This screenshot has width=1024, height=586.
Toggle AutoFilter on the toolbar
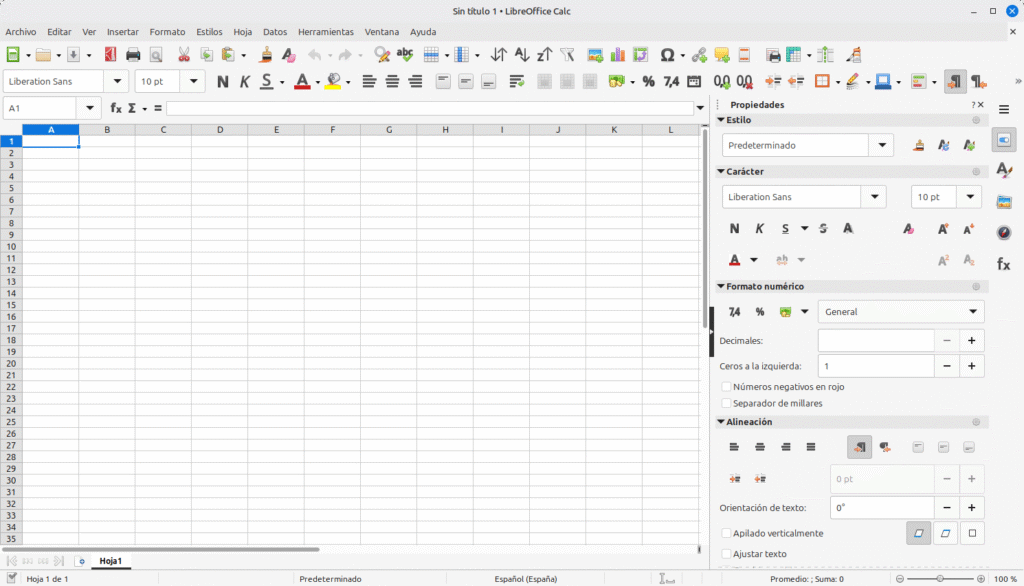click(x=567, y=55)
